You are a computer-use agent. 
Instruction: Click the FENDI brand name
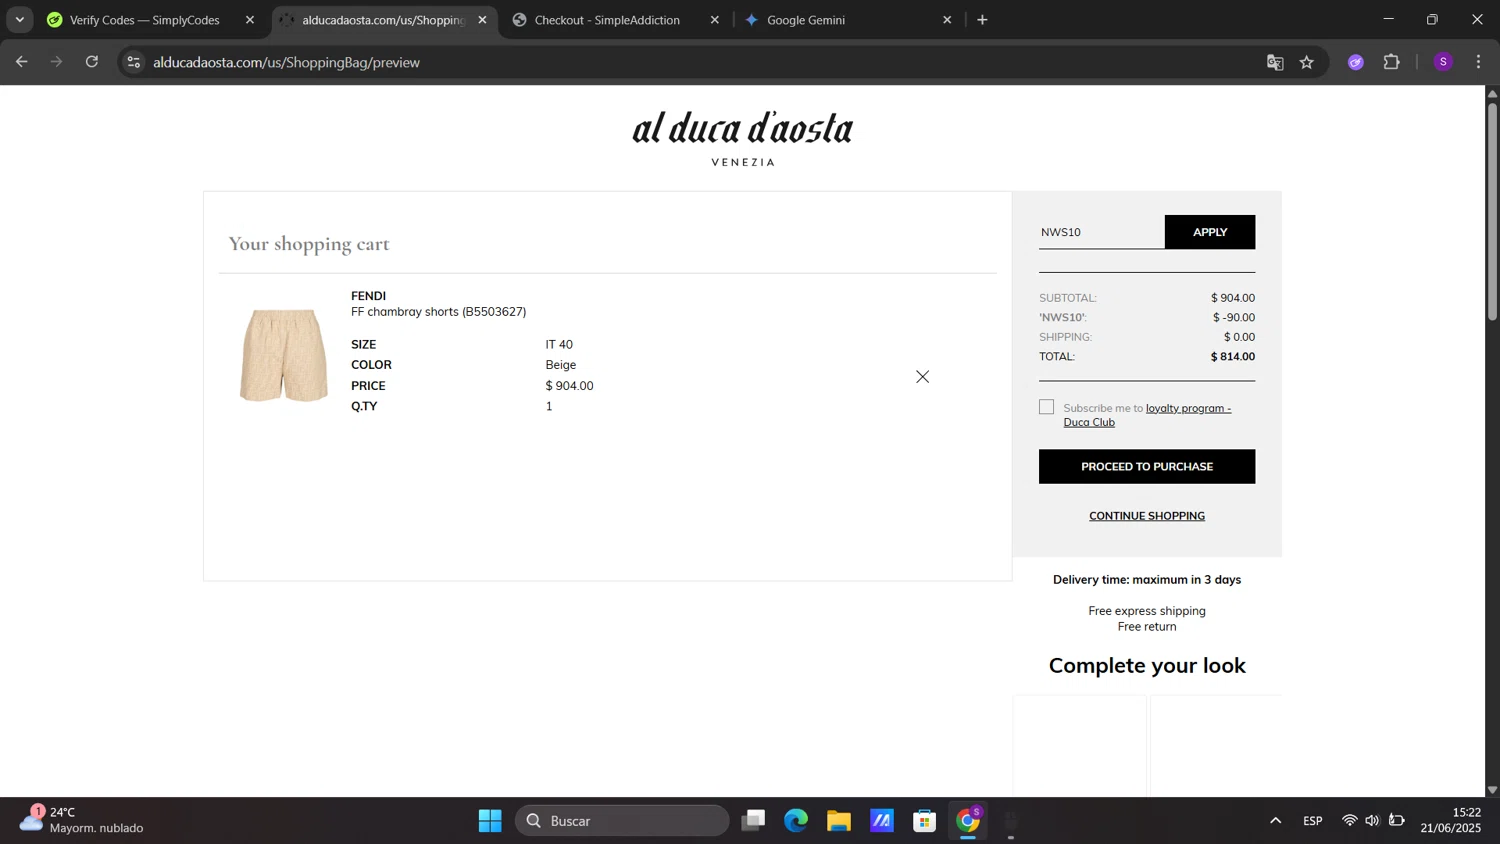tap(368, 296)
